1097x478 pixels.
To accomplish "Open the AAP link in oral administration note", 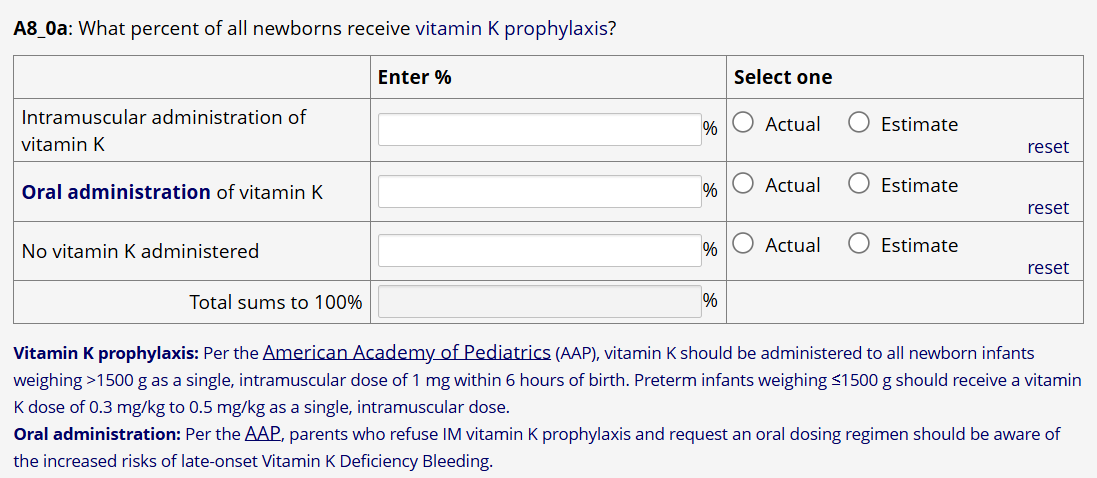I will pyautogui.click(x=263, y=434).
